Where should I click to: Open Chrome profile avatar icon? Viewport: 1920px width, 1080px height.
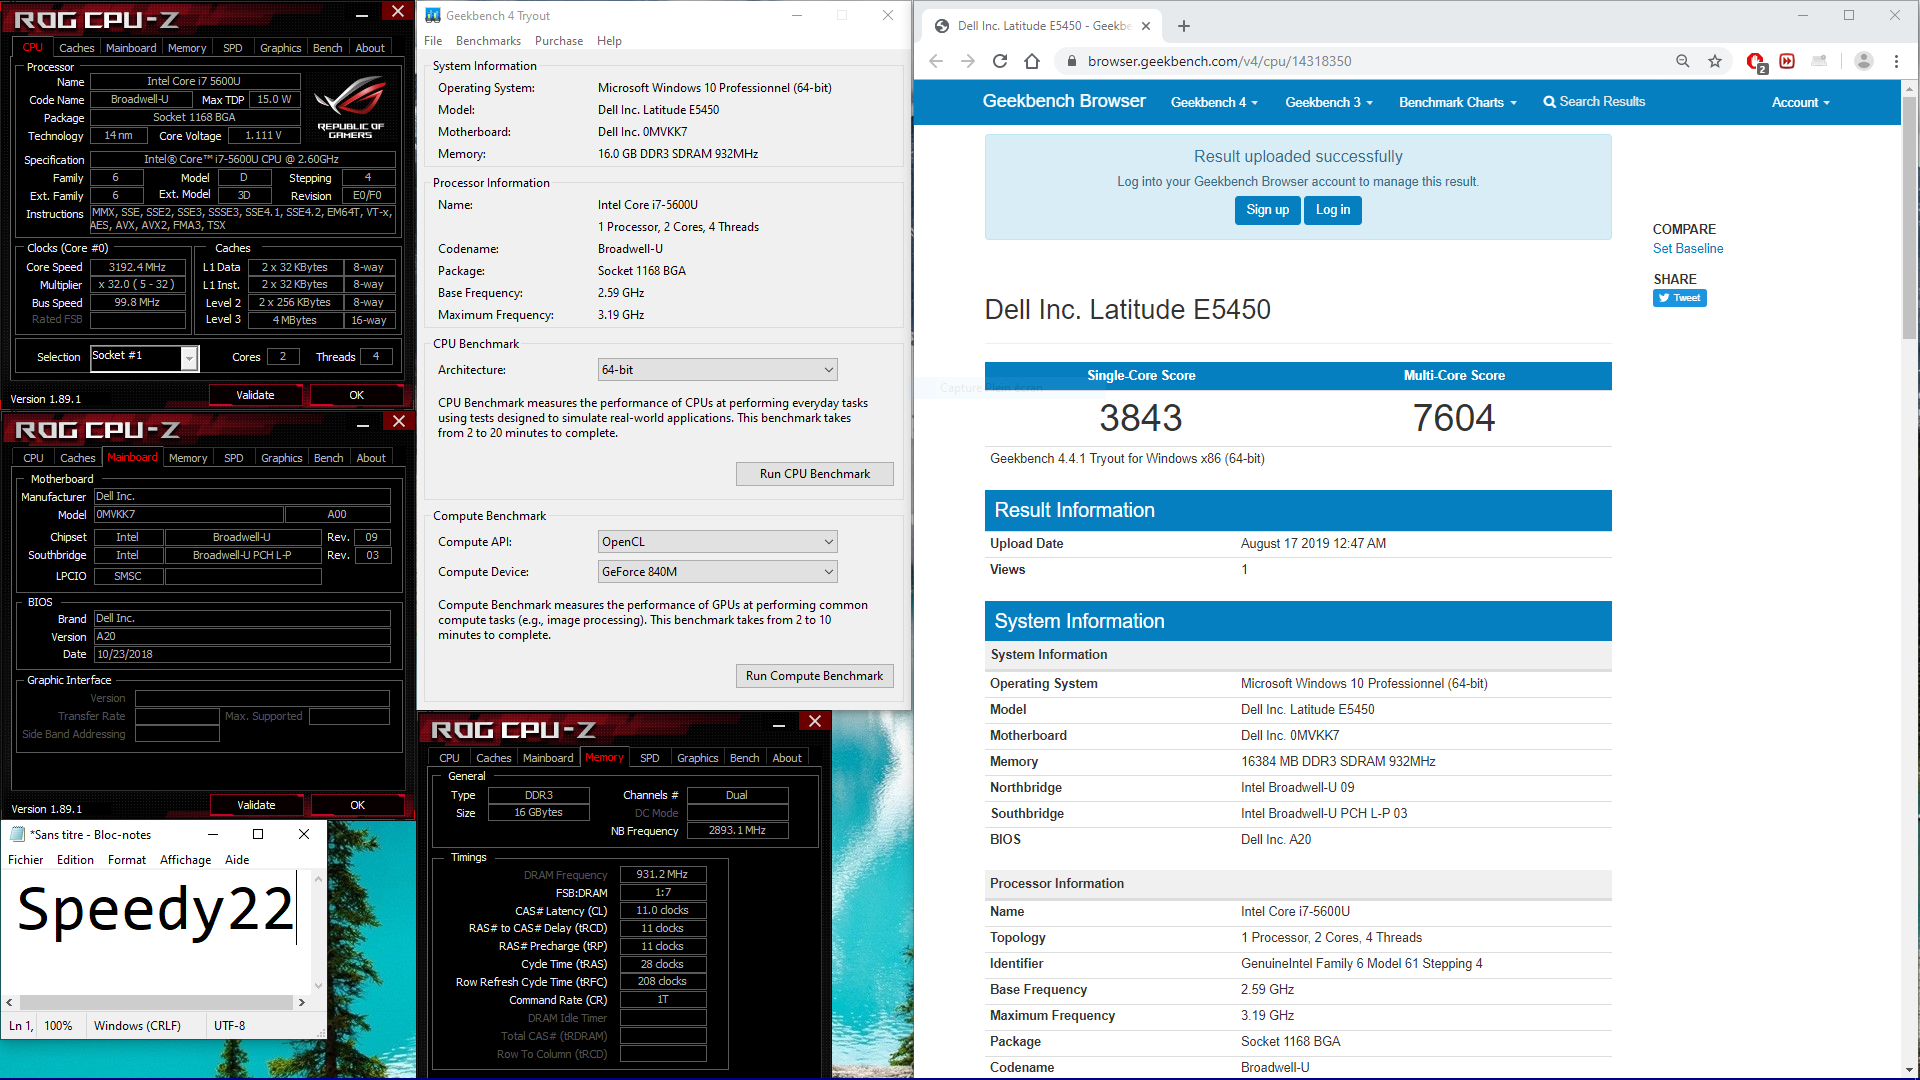coord(1864,61)
